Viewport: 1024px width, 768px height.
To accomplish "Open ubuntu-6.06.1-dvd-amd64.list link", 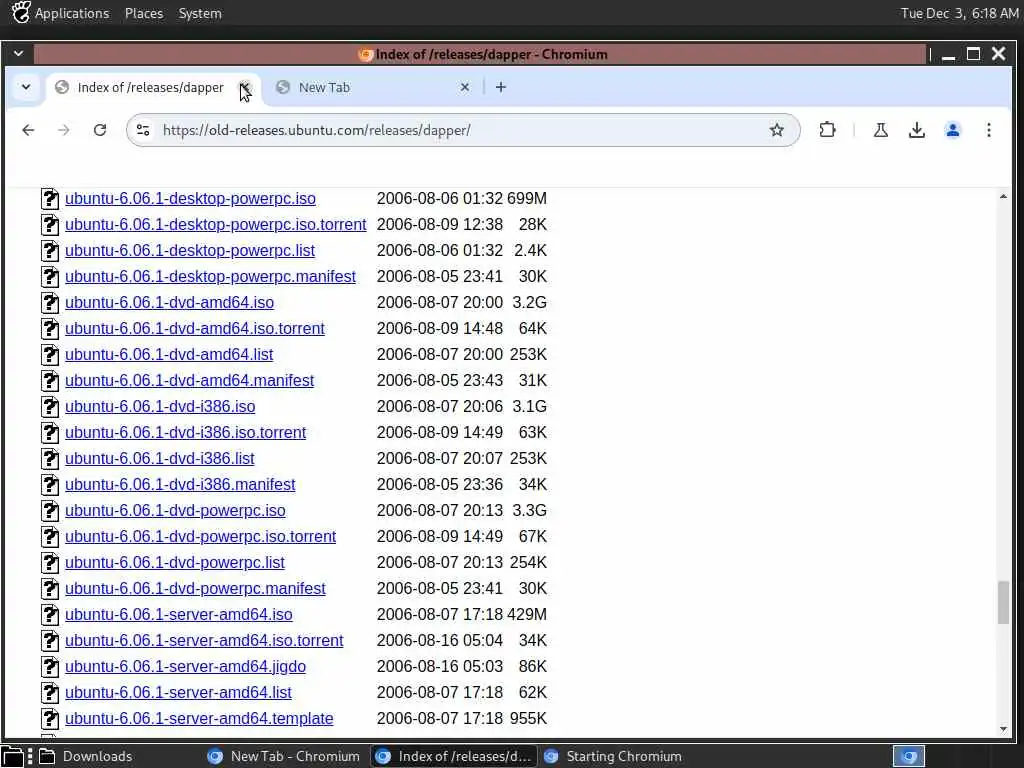I will tap(168, 355).
